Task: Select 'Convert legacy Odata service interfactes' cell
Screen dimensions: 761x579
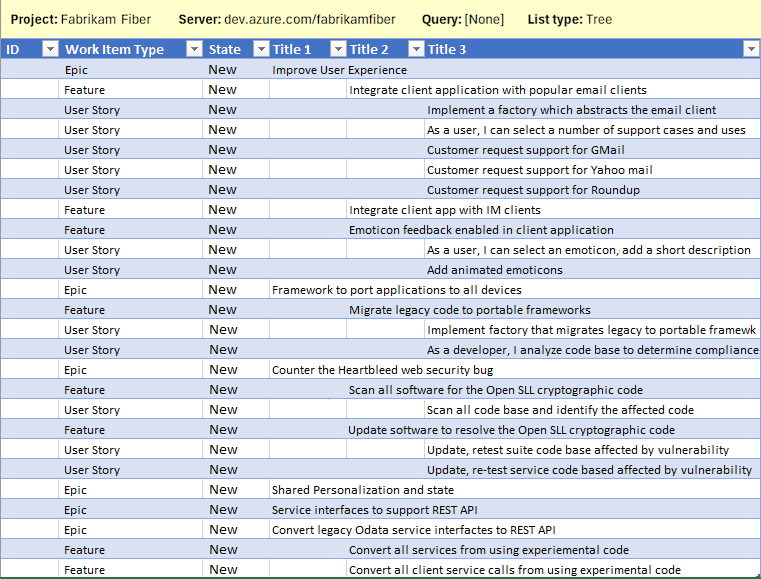Action: point(414,530)
